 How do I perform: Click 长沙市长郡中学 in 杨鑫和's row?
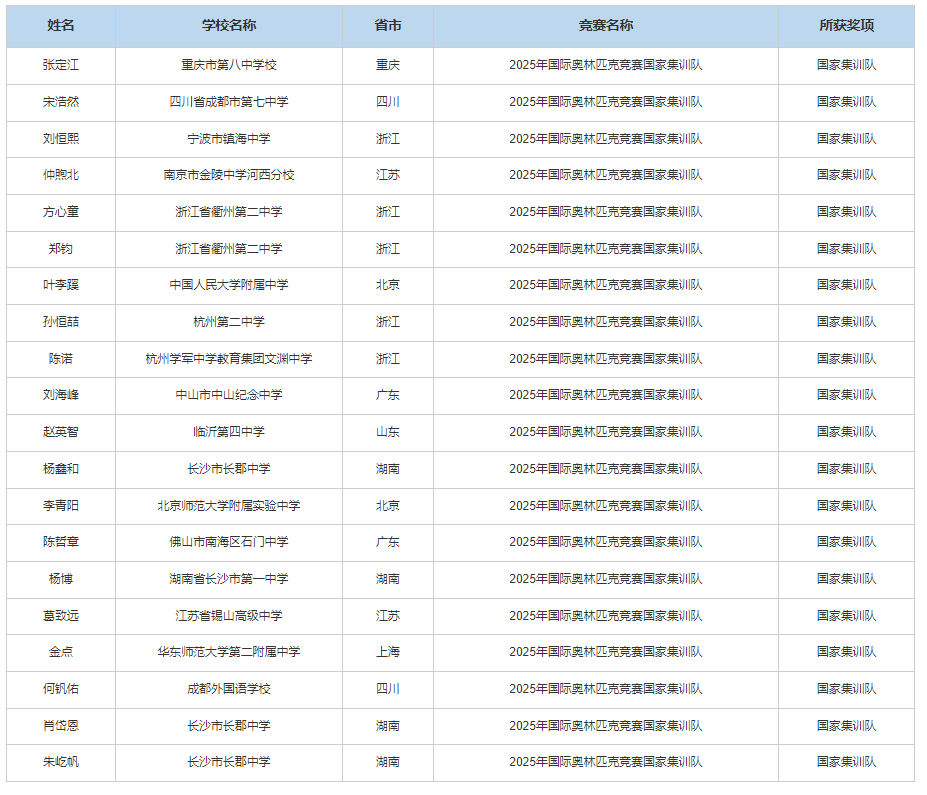(229, 469)
